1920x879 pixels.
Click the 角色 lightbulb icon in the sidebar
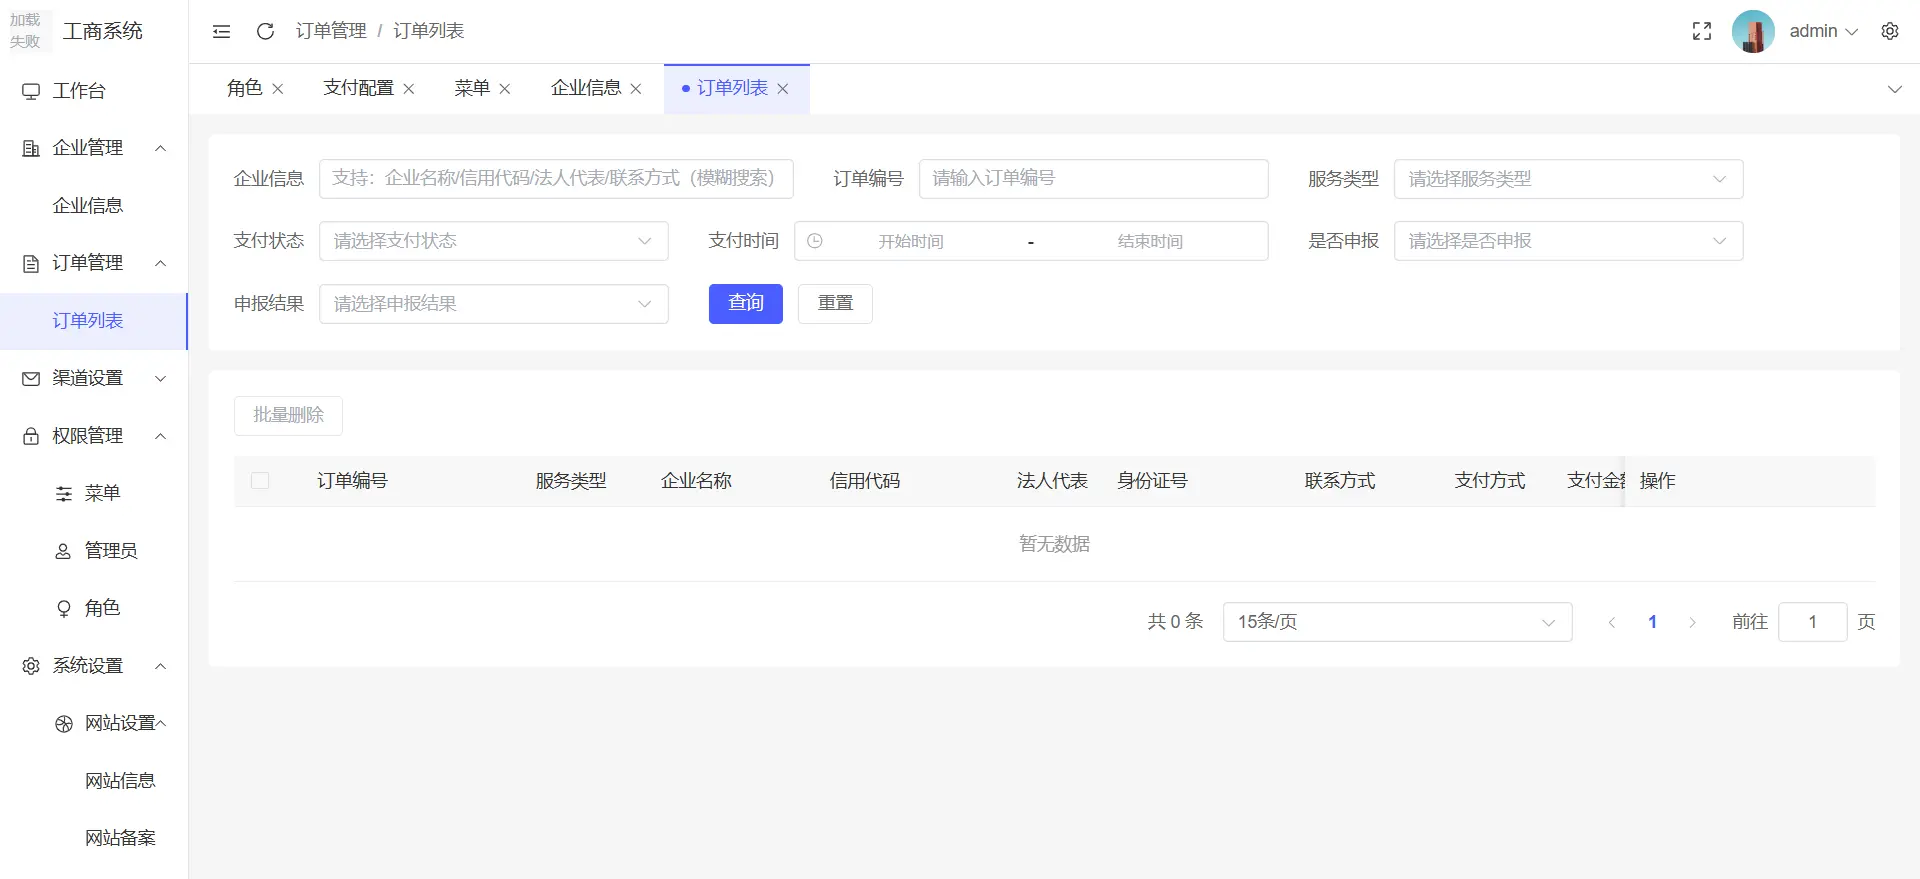pyautogui.click(x=63, y=609)
